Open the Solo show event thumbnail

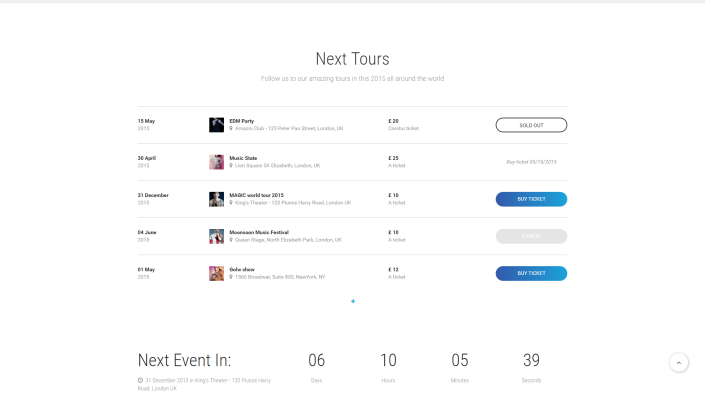(x=216, y=273)
